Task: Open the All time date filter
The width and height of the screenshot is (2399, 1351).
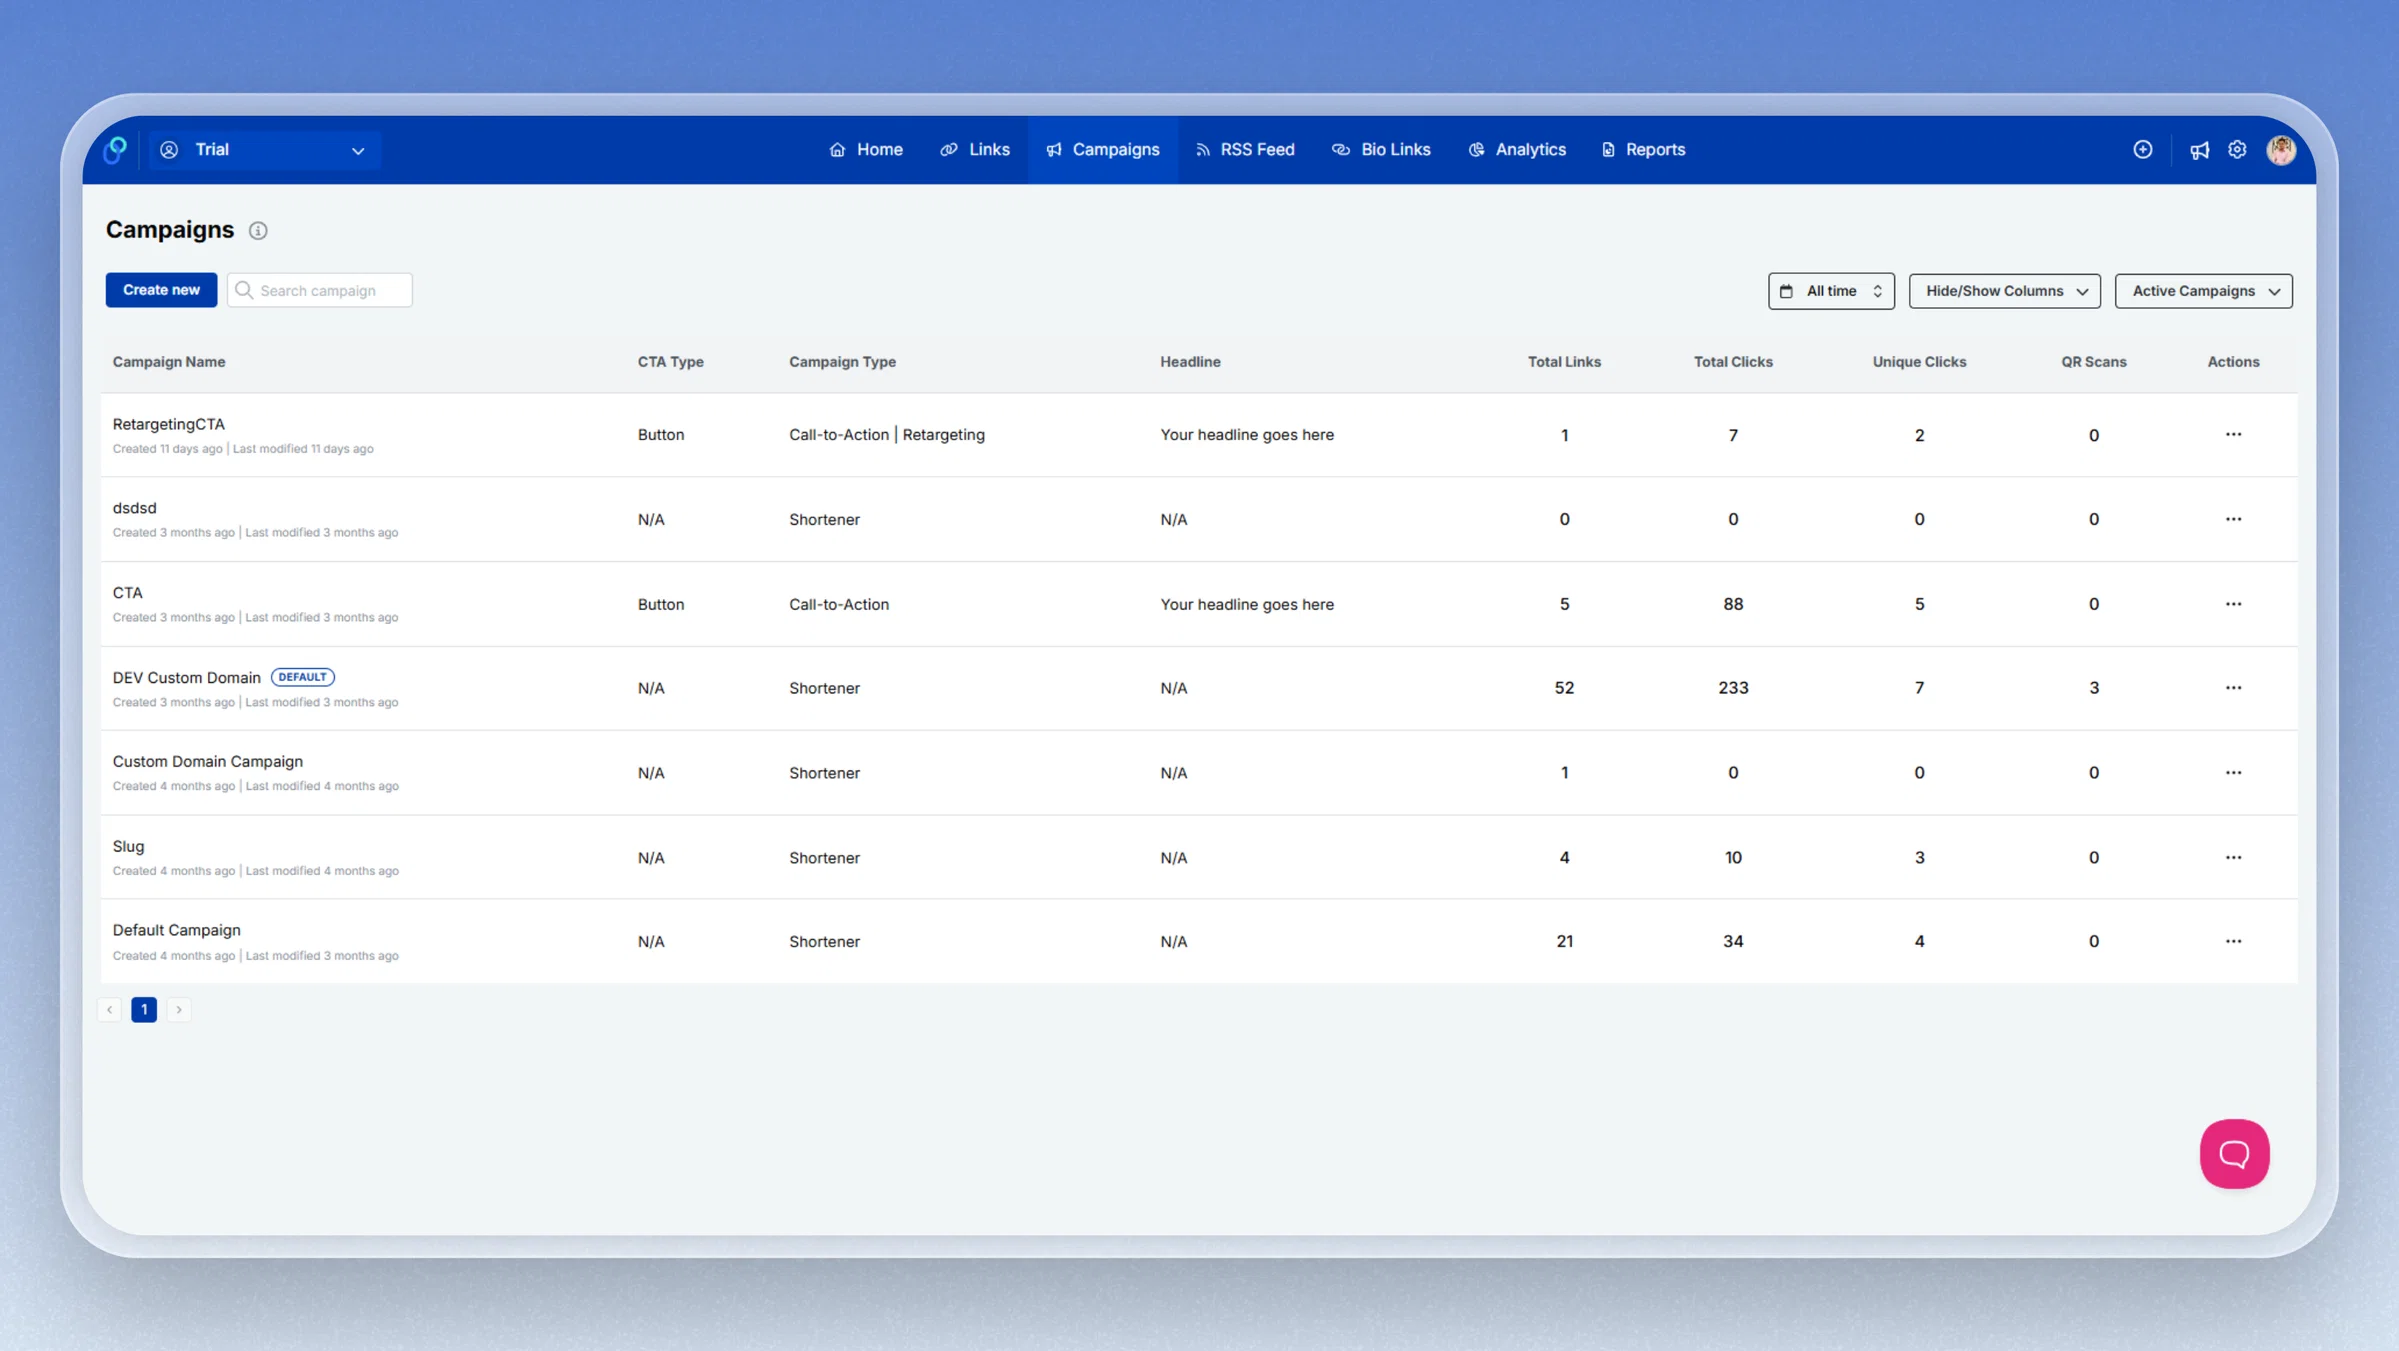Action: pyautogui.click(x=1830, y=291)
